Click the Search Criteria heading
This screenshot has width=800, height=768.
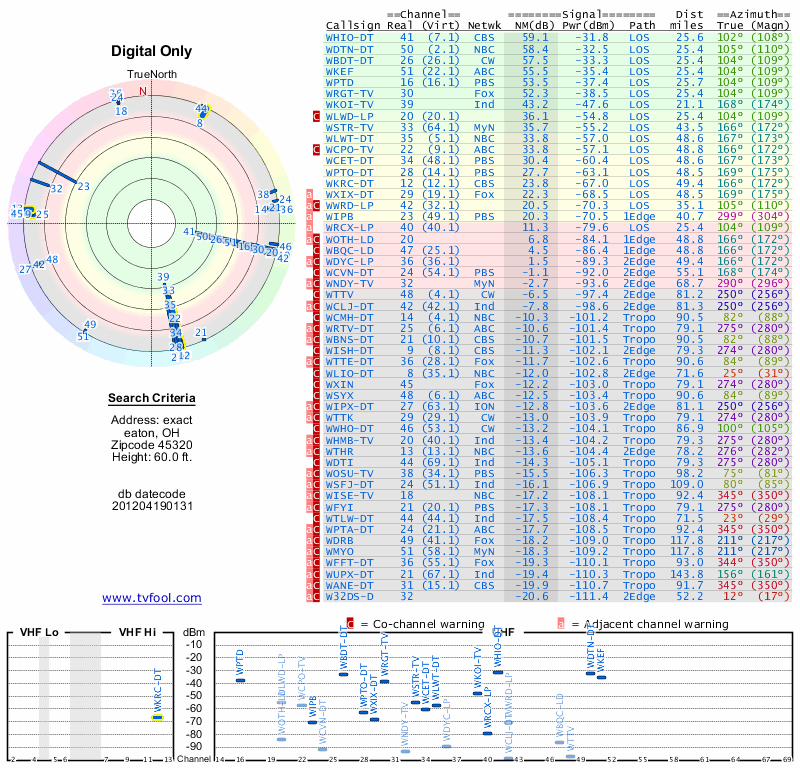click(x=152, y=398)
